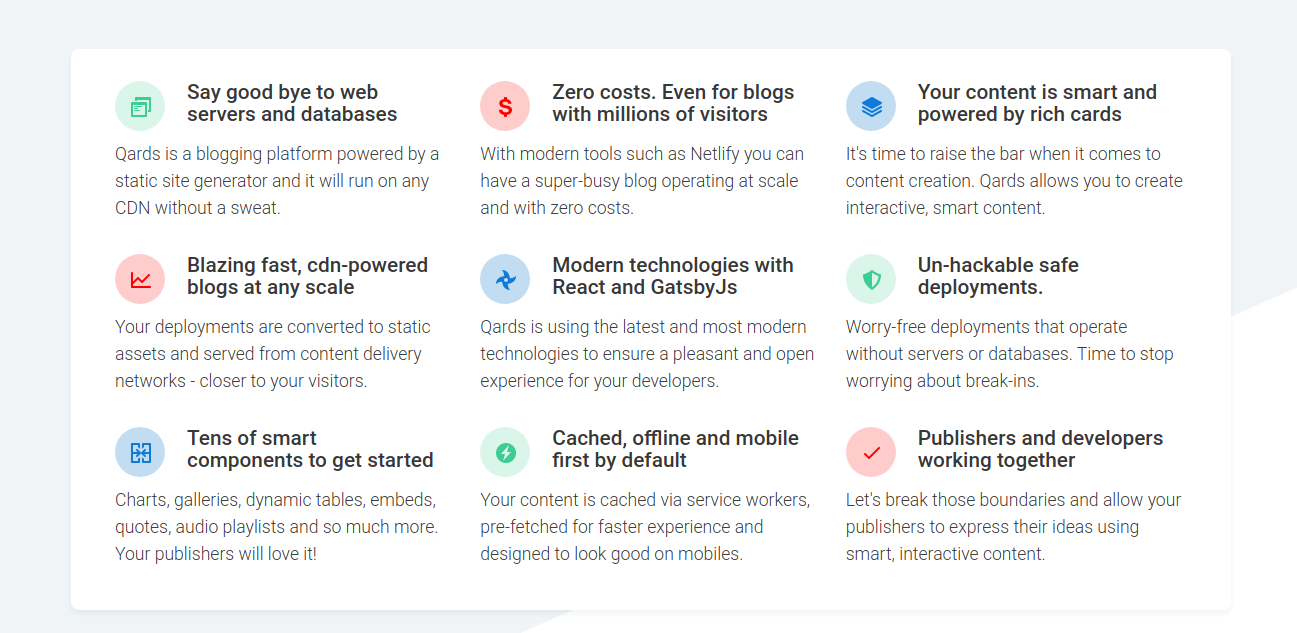Screen dimensions: 1297x633
Task: Click 'Say good bye to web servers' heading
Action: 292,103
